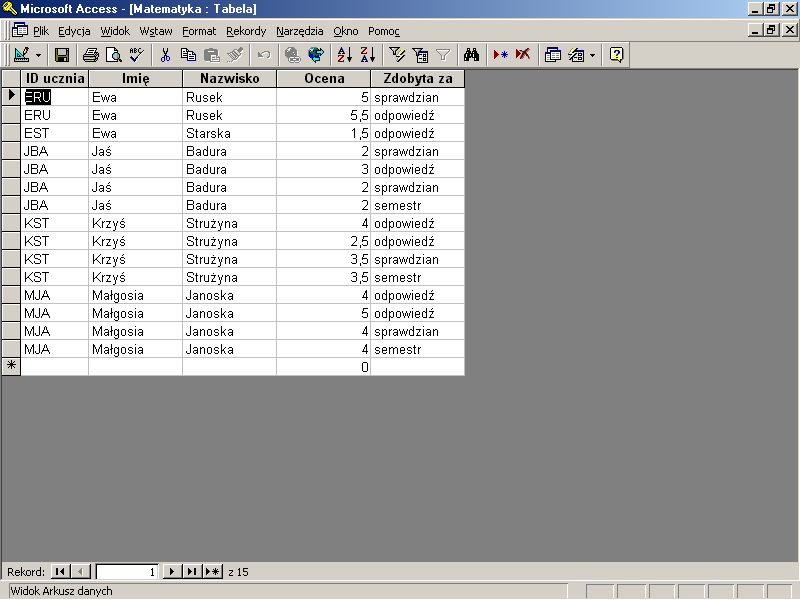Click the record number input field
Screen dimensions: 800x600
pos(127,572)
